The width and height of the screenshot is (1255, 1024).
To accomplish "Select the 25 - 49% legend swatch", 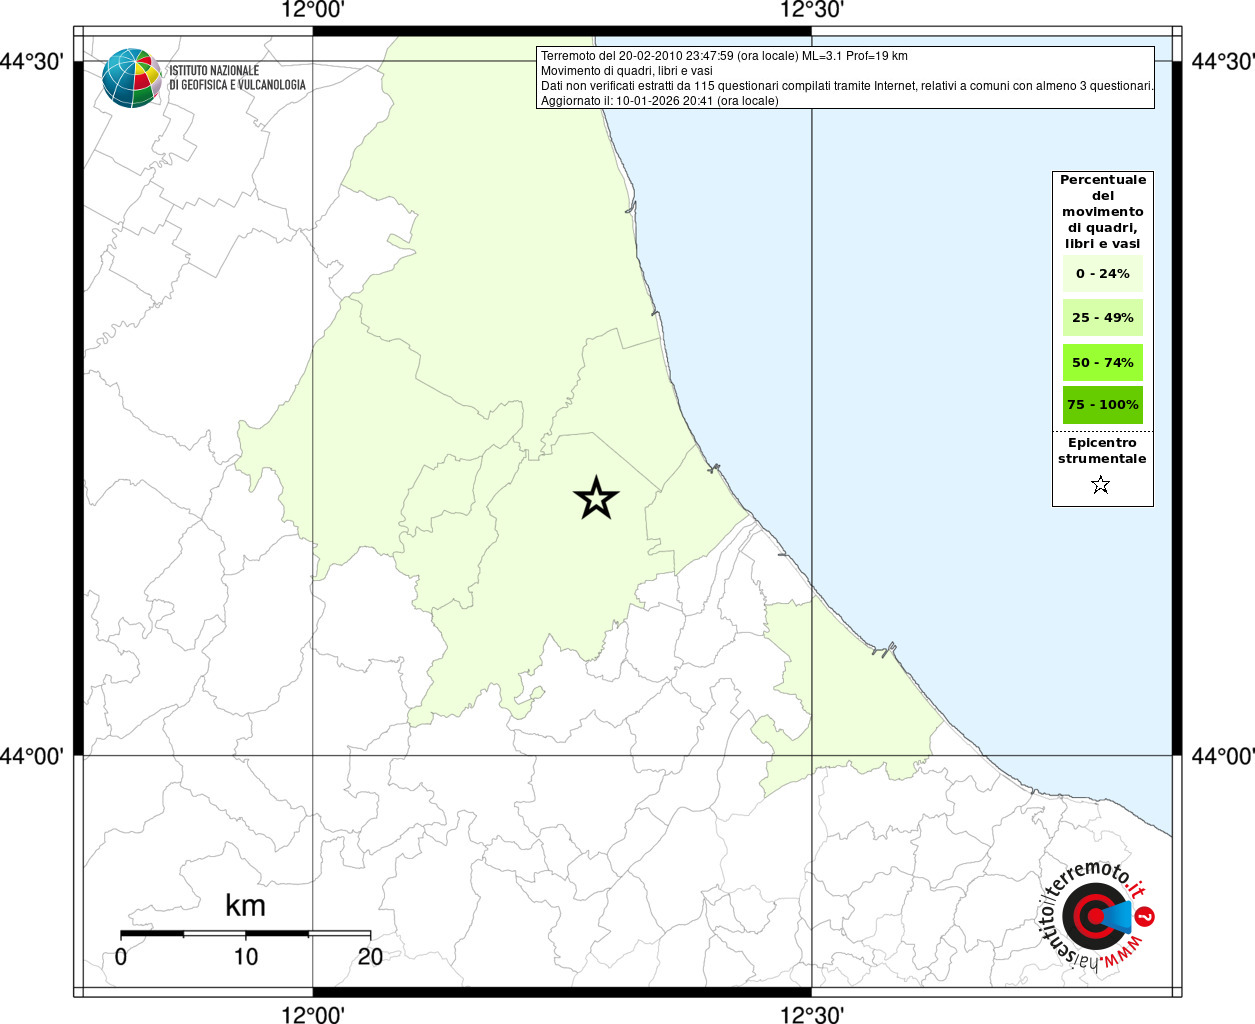I will (x=1103, y=318).
